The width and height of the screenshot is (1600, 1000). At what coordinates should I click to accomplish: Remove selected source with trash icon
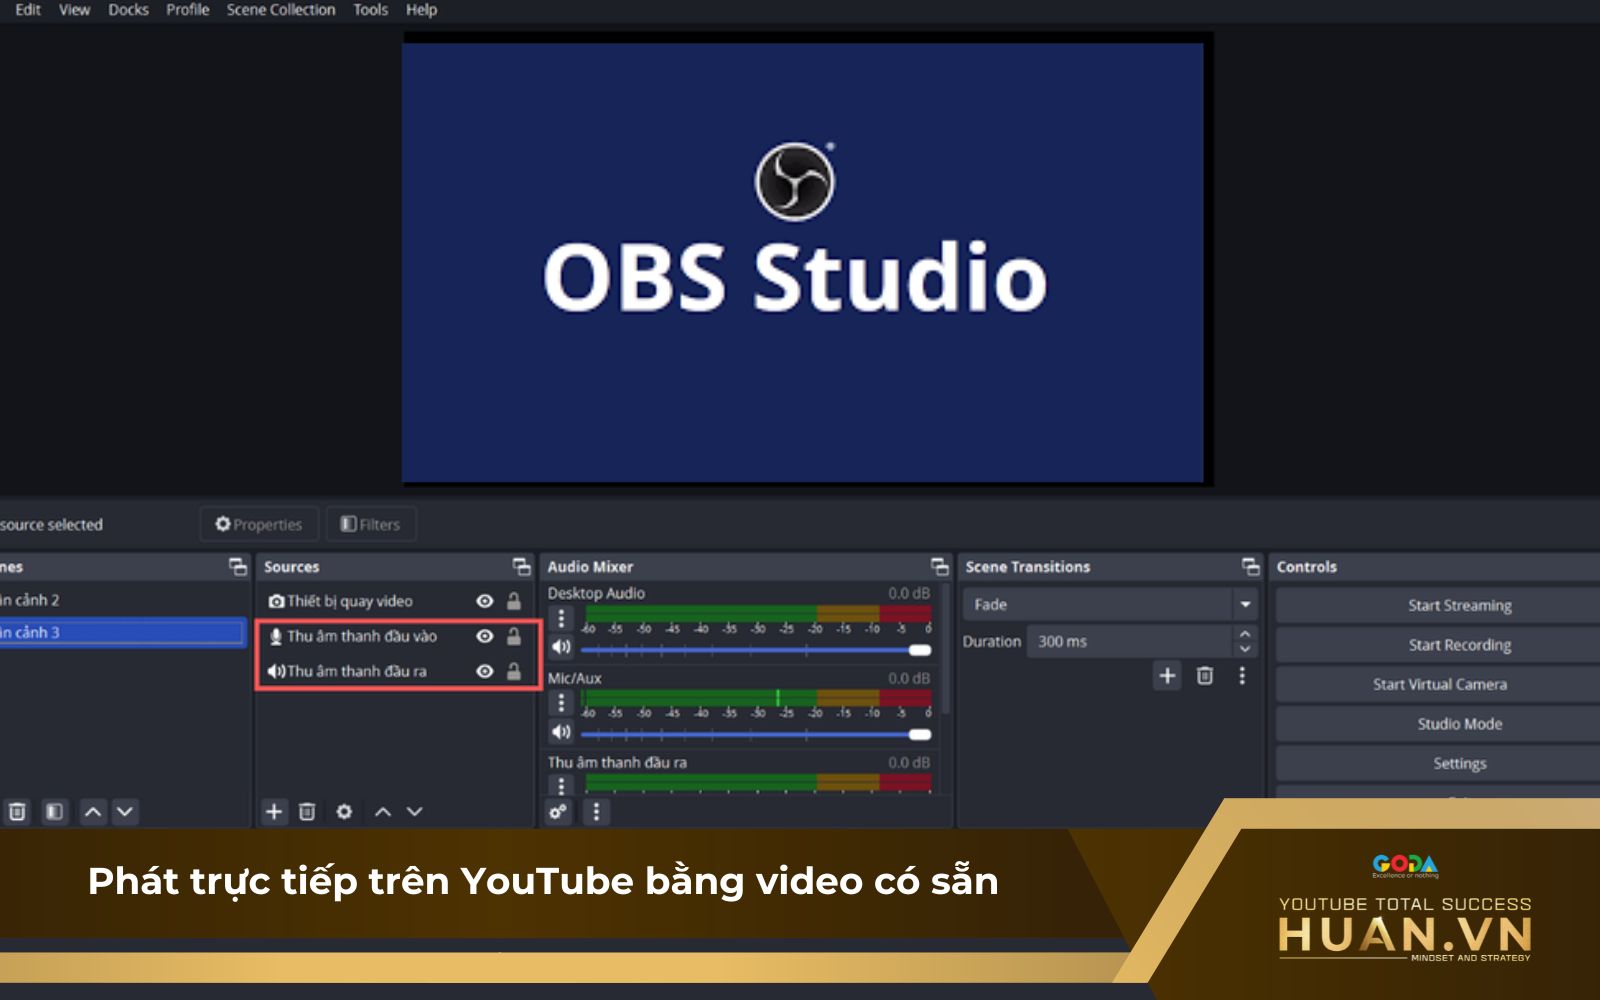coord(307,811)
